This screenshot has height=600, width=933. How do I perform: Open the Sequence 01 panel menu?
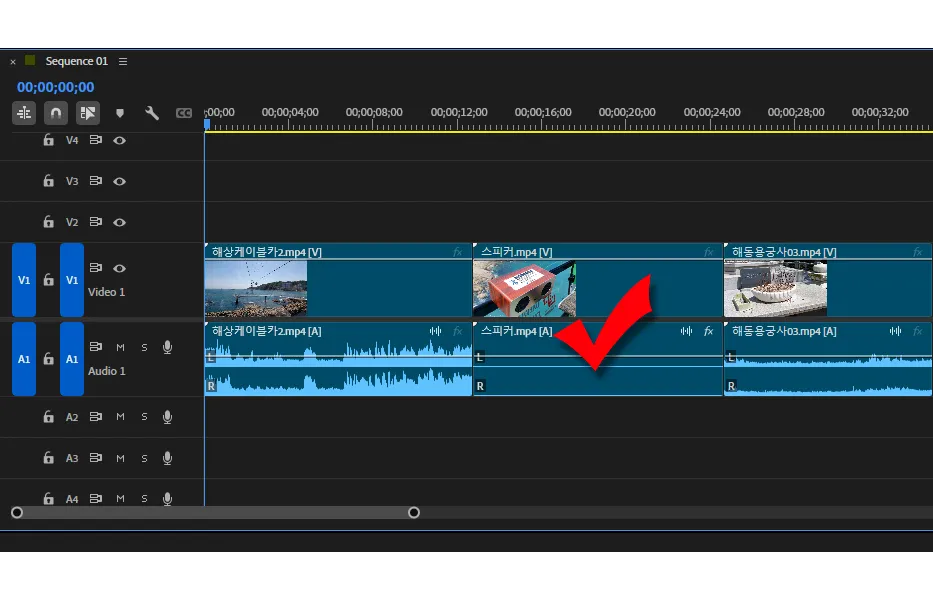pyautogui.click(x=123, y=62)
